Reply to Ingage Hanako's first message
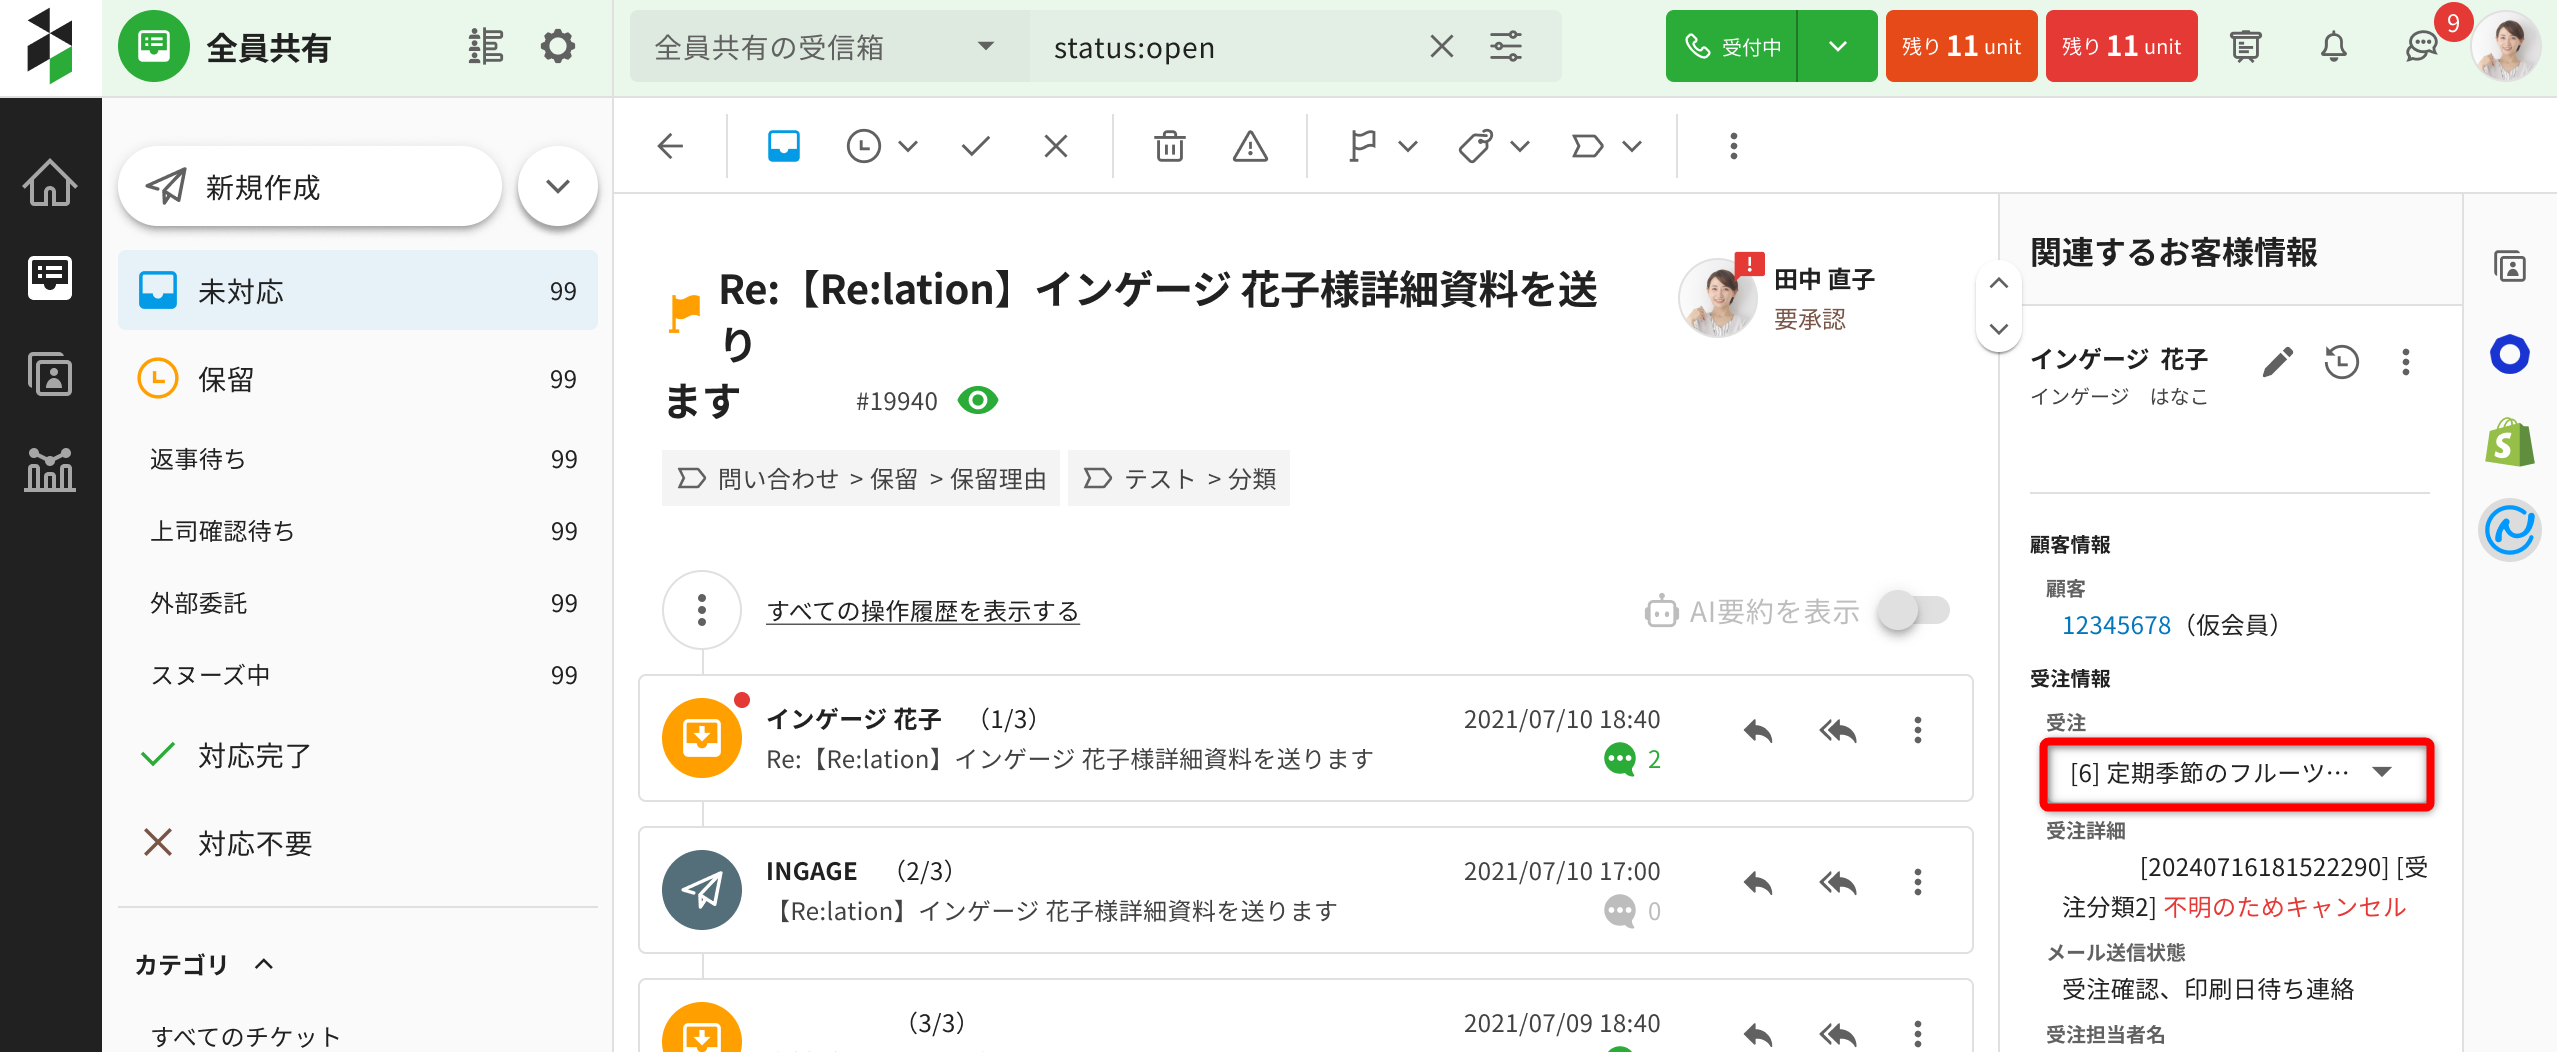The height and width of the screenshot is (1052, 2557). [1757, 731]
